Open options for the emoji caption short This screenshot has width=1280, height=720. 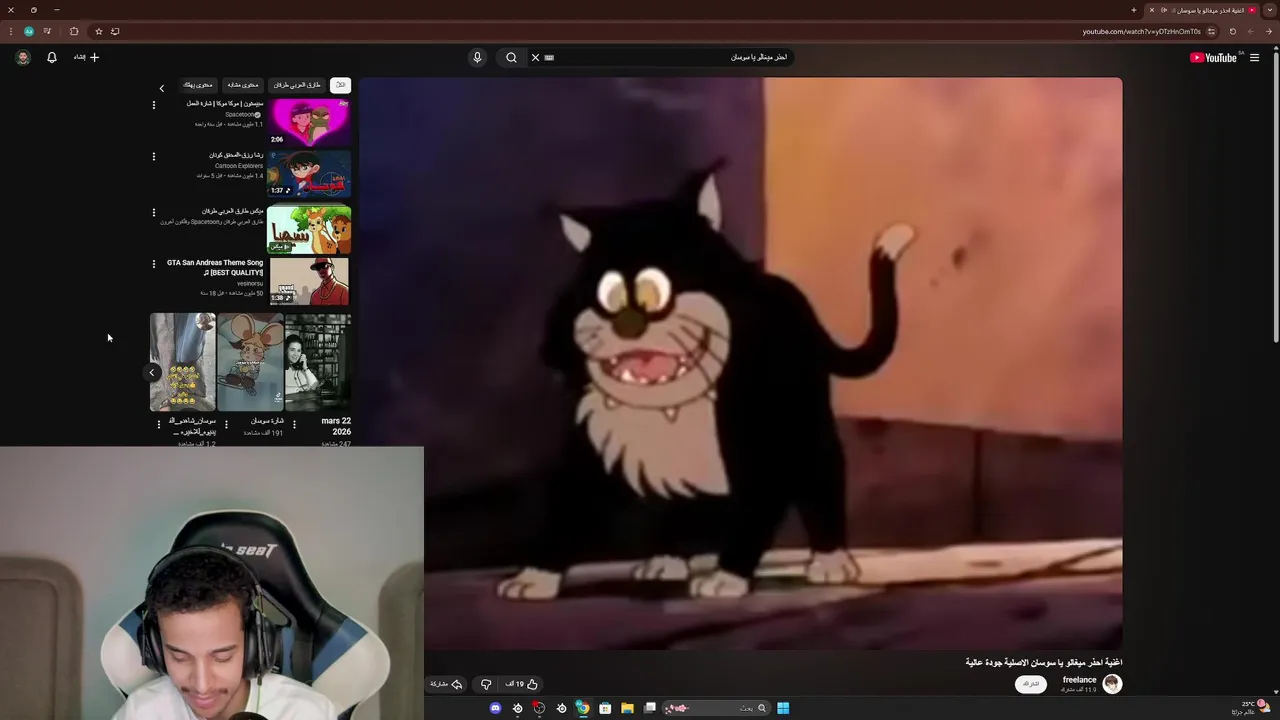pyautogui.click(x=158, y=424)
